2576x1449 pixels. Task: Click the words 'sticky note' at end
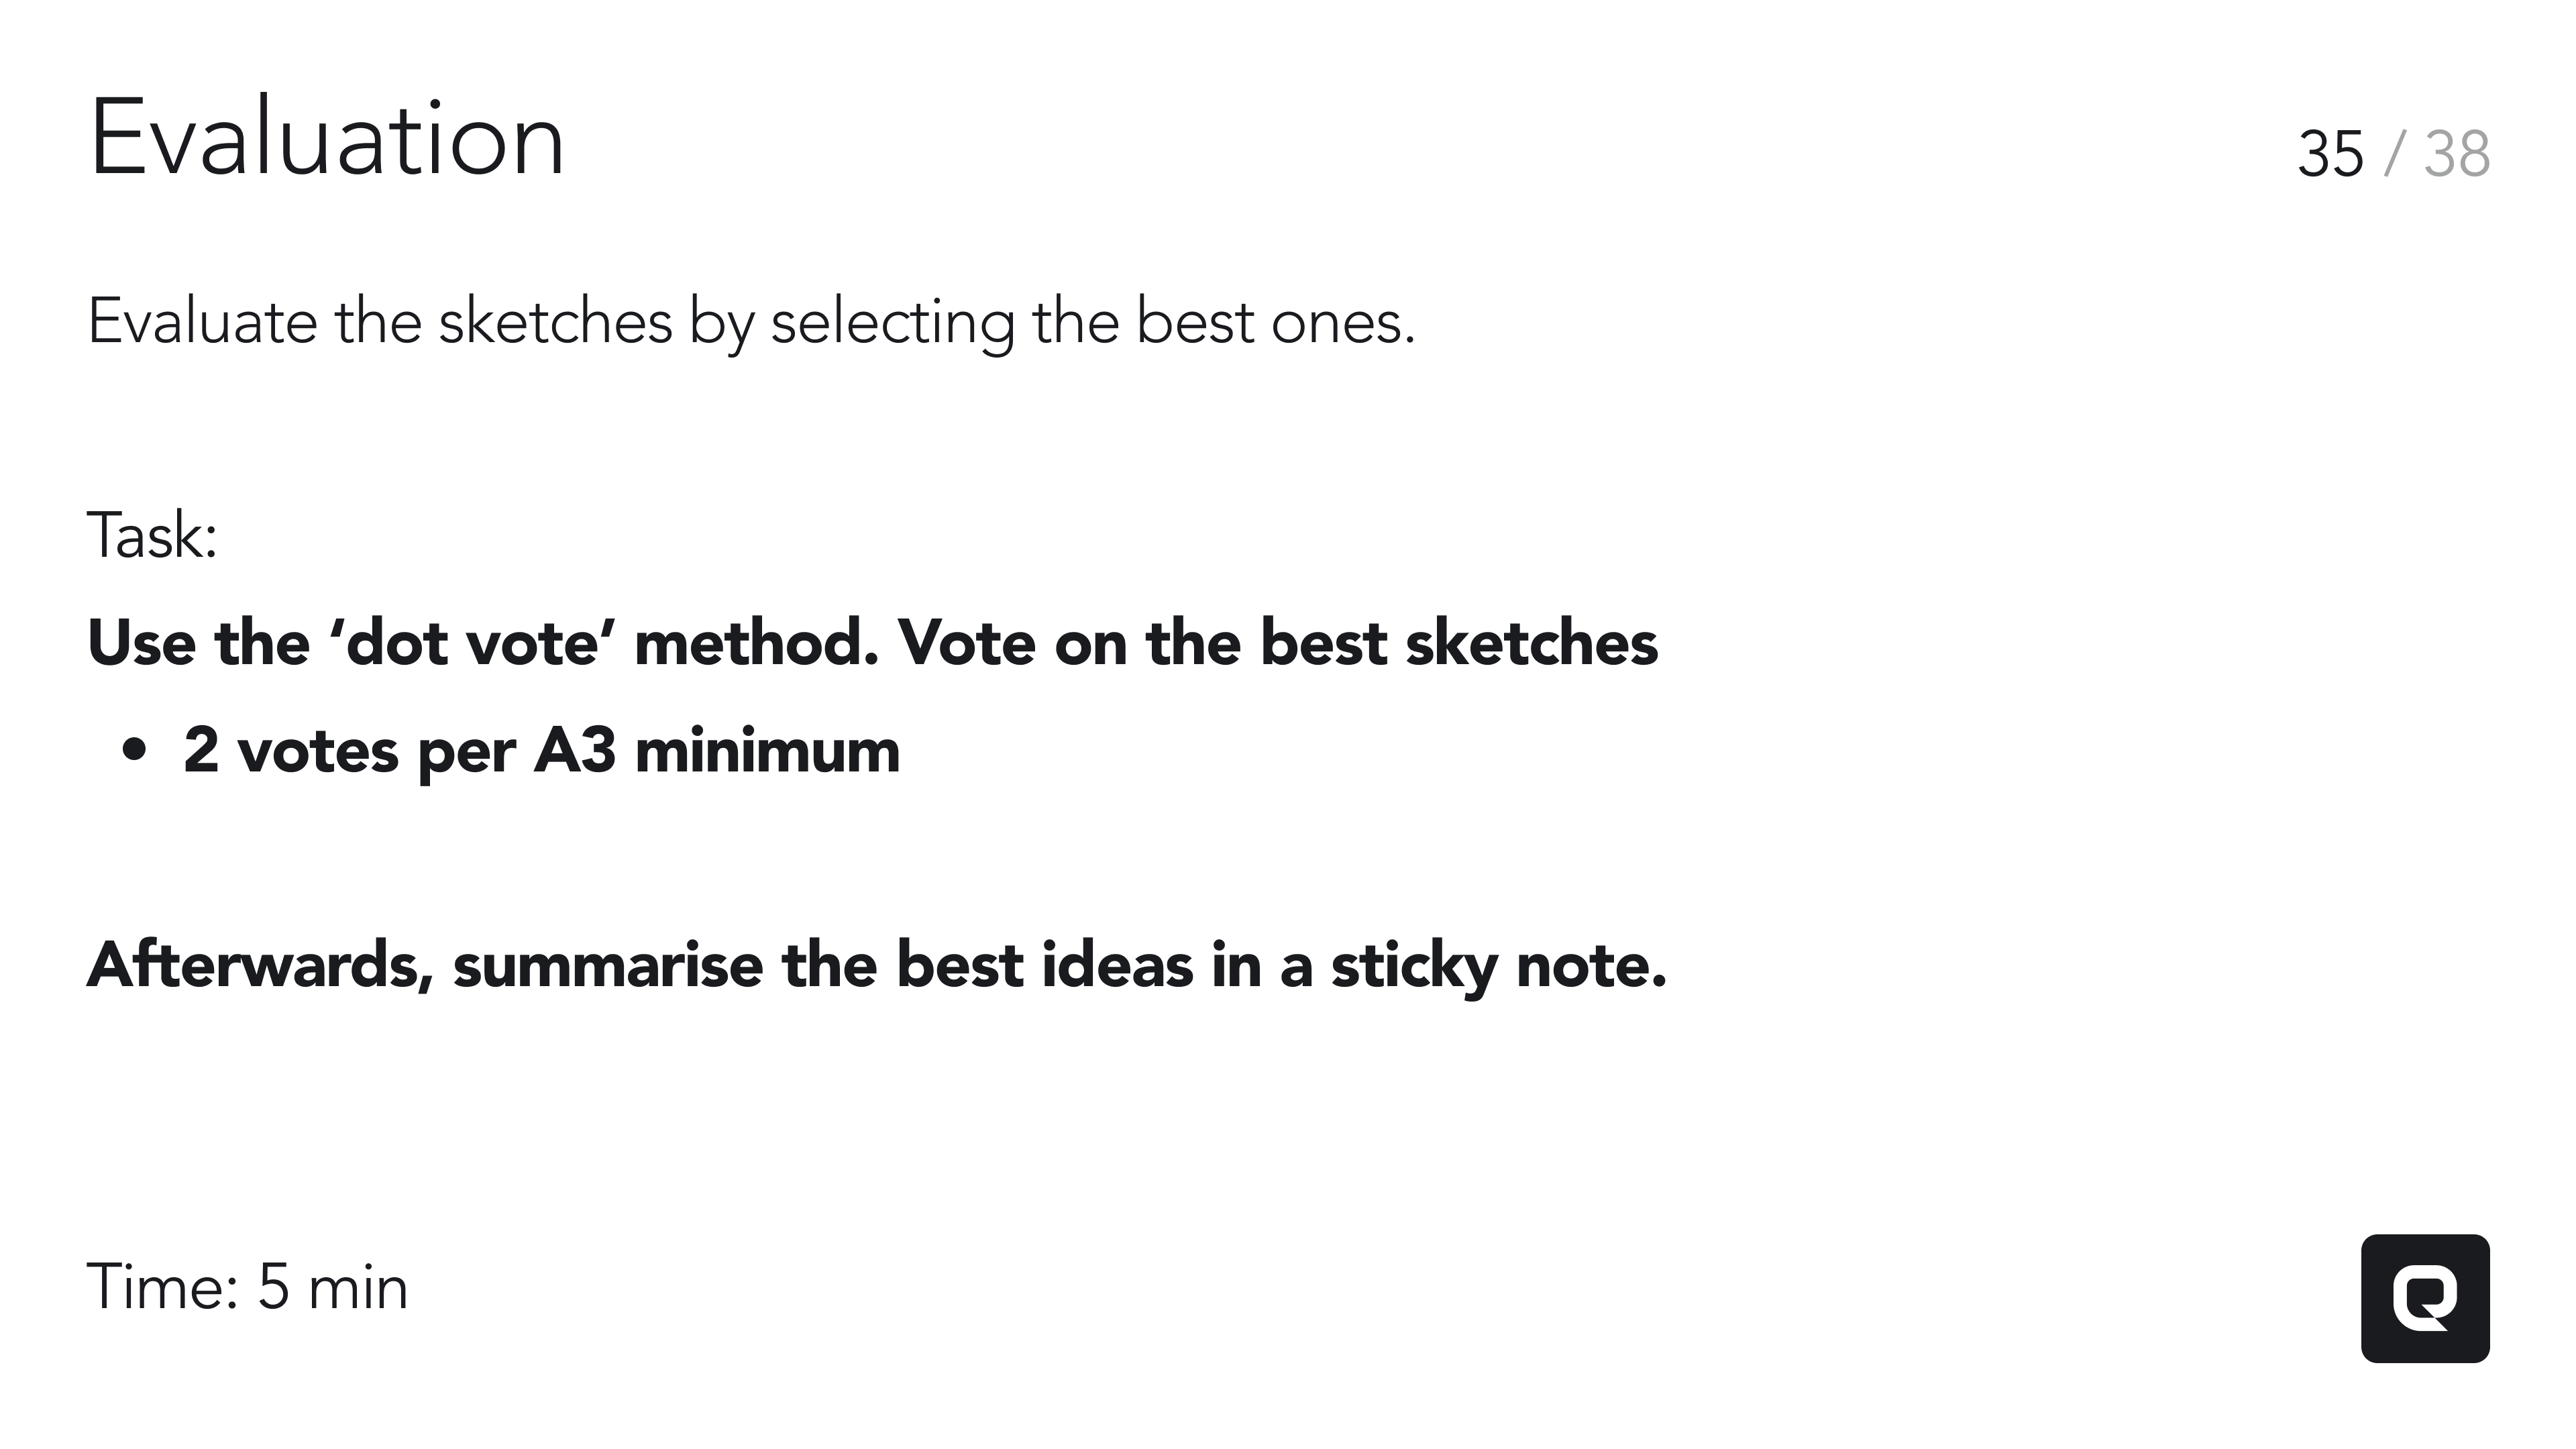[1498, 966]
